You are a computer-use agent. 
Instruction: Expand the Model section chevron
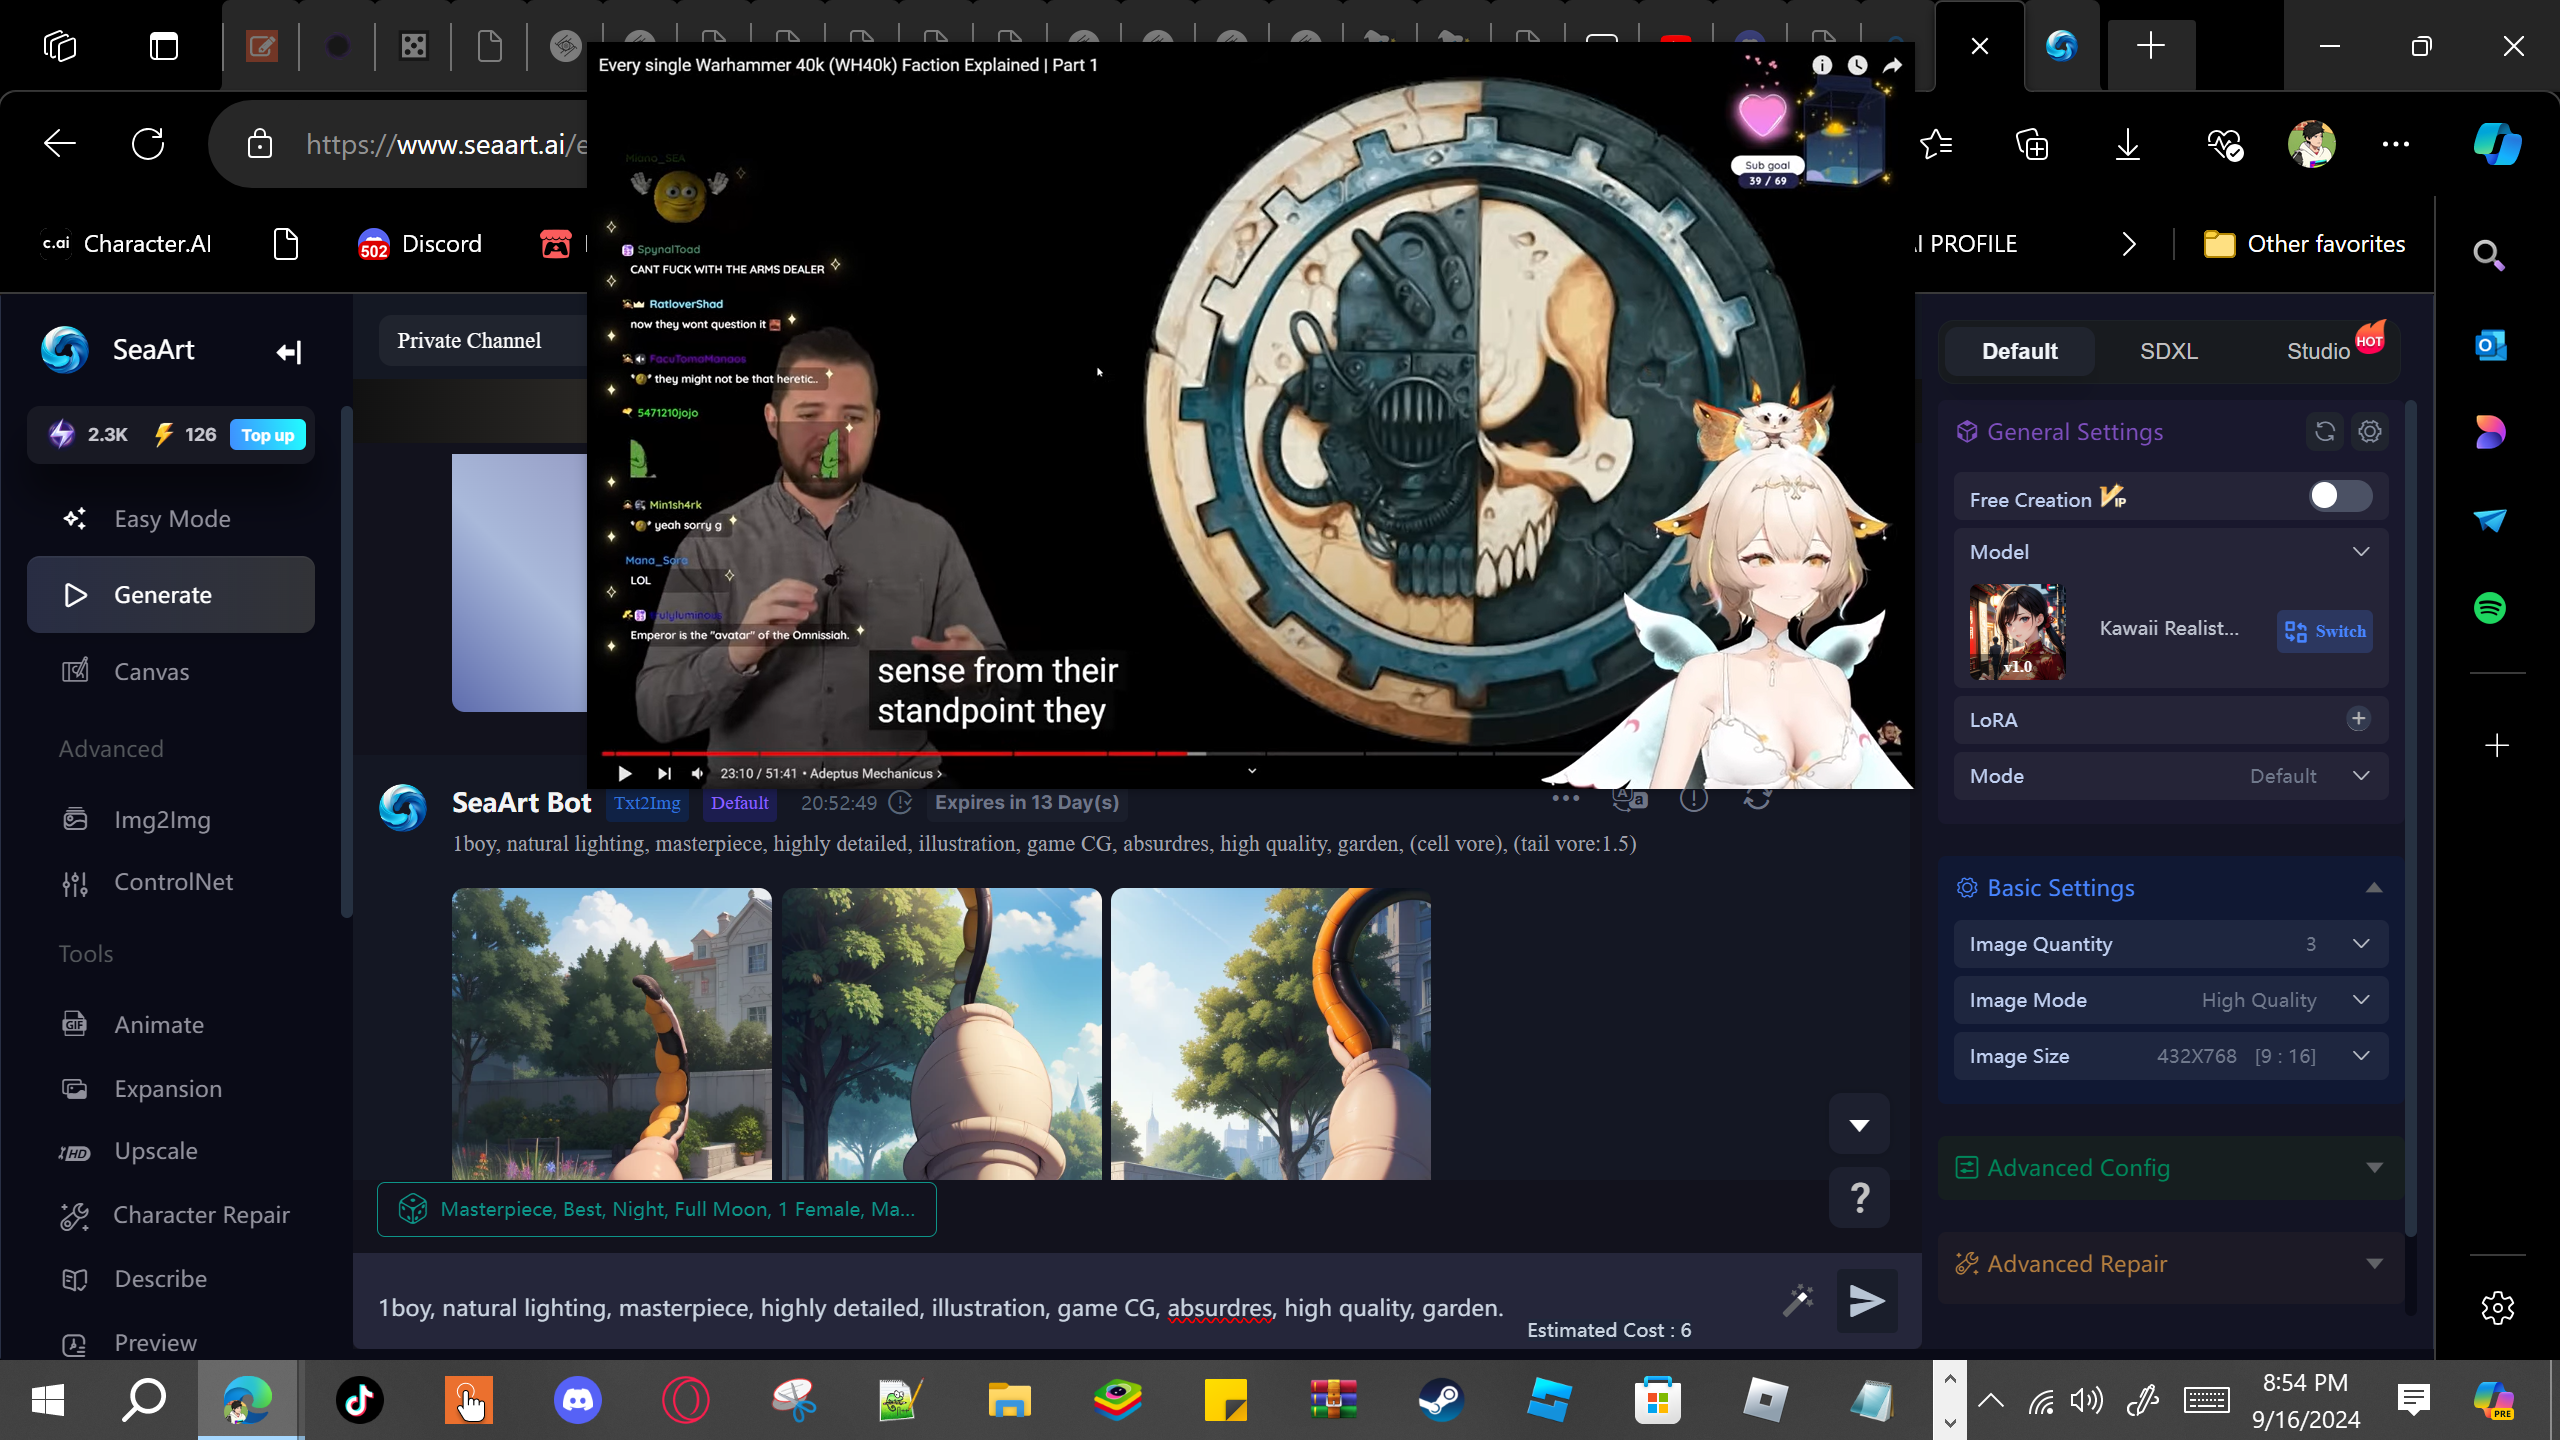[x=2361, y=552]
